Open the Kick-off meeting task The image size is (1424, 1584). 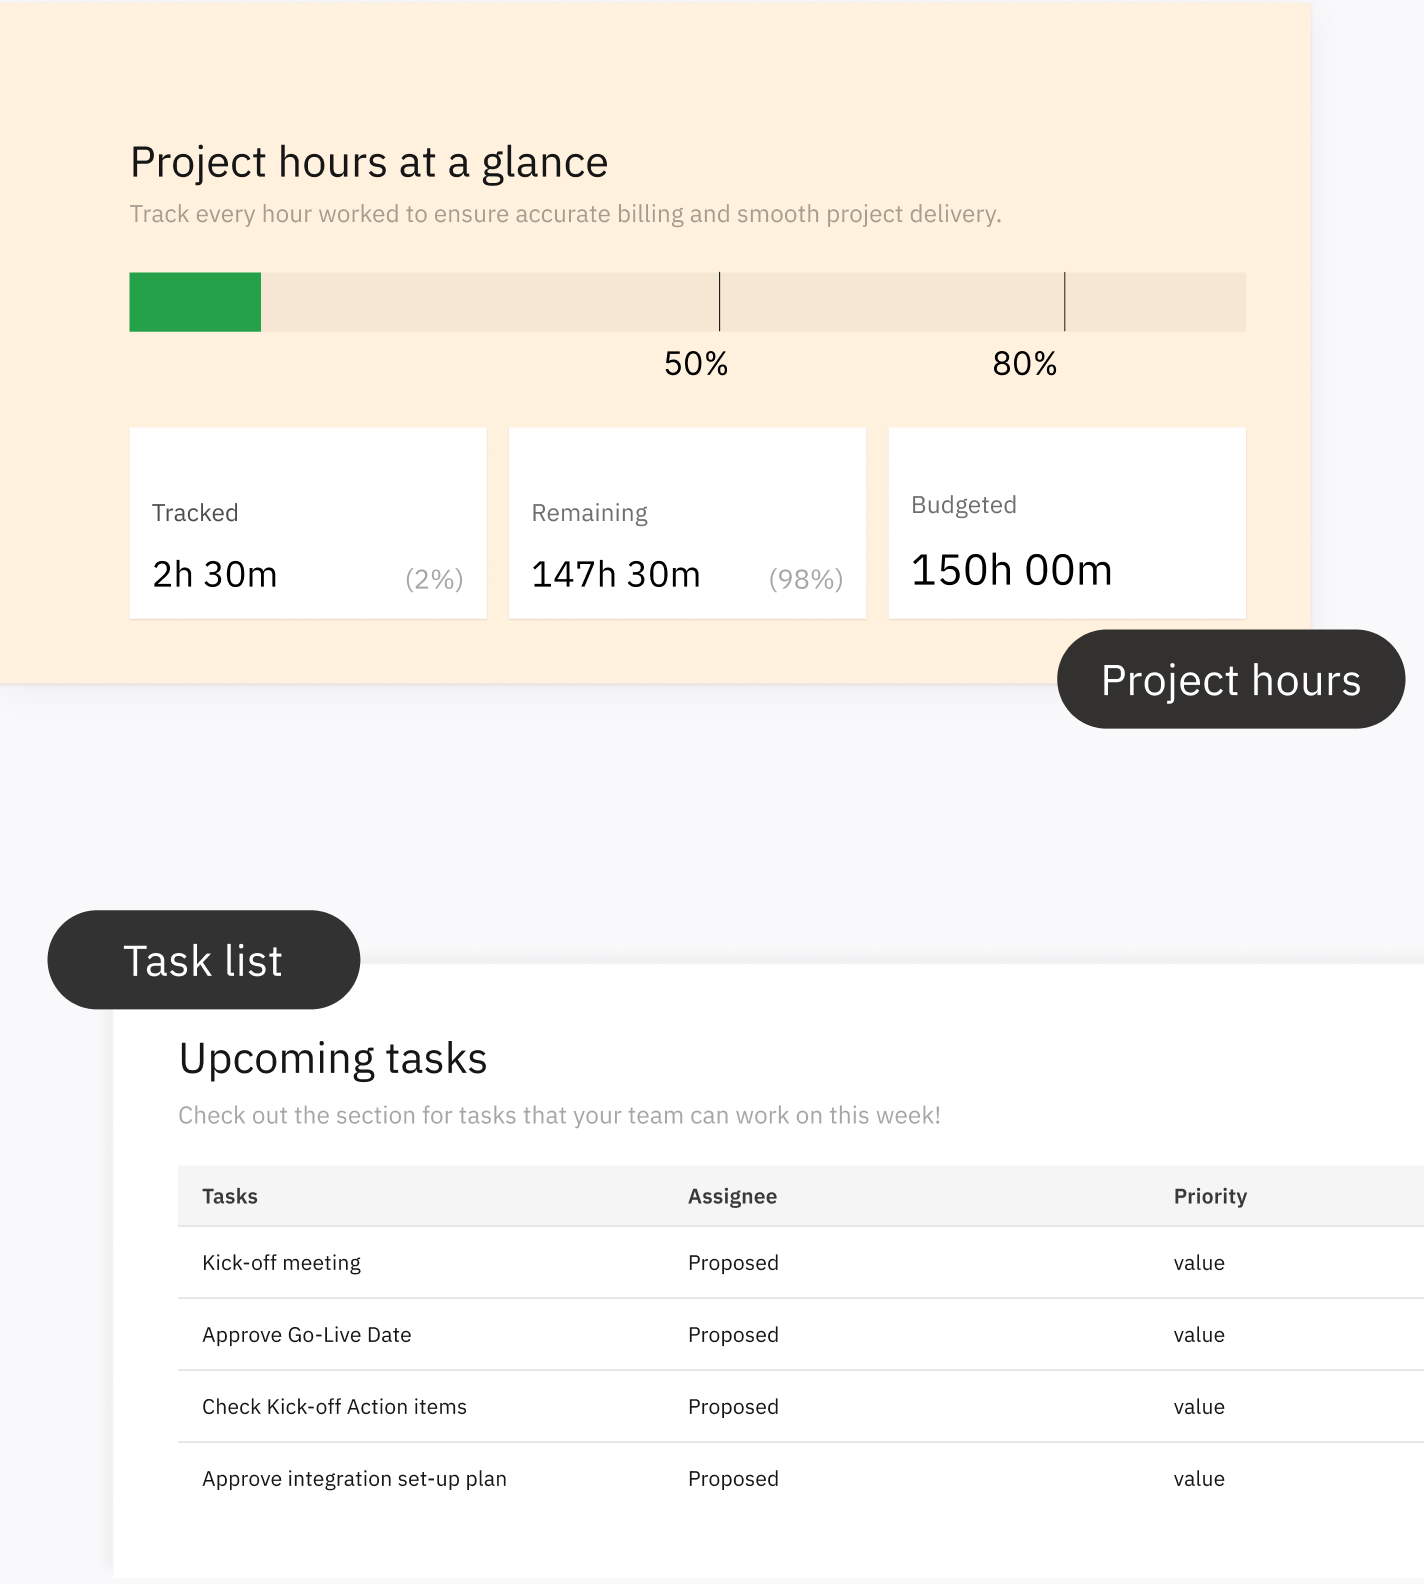click(281, 1263)
